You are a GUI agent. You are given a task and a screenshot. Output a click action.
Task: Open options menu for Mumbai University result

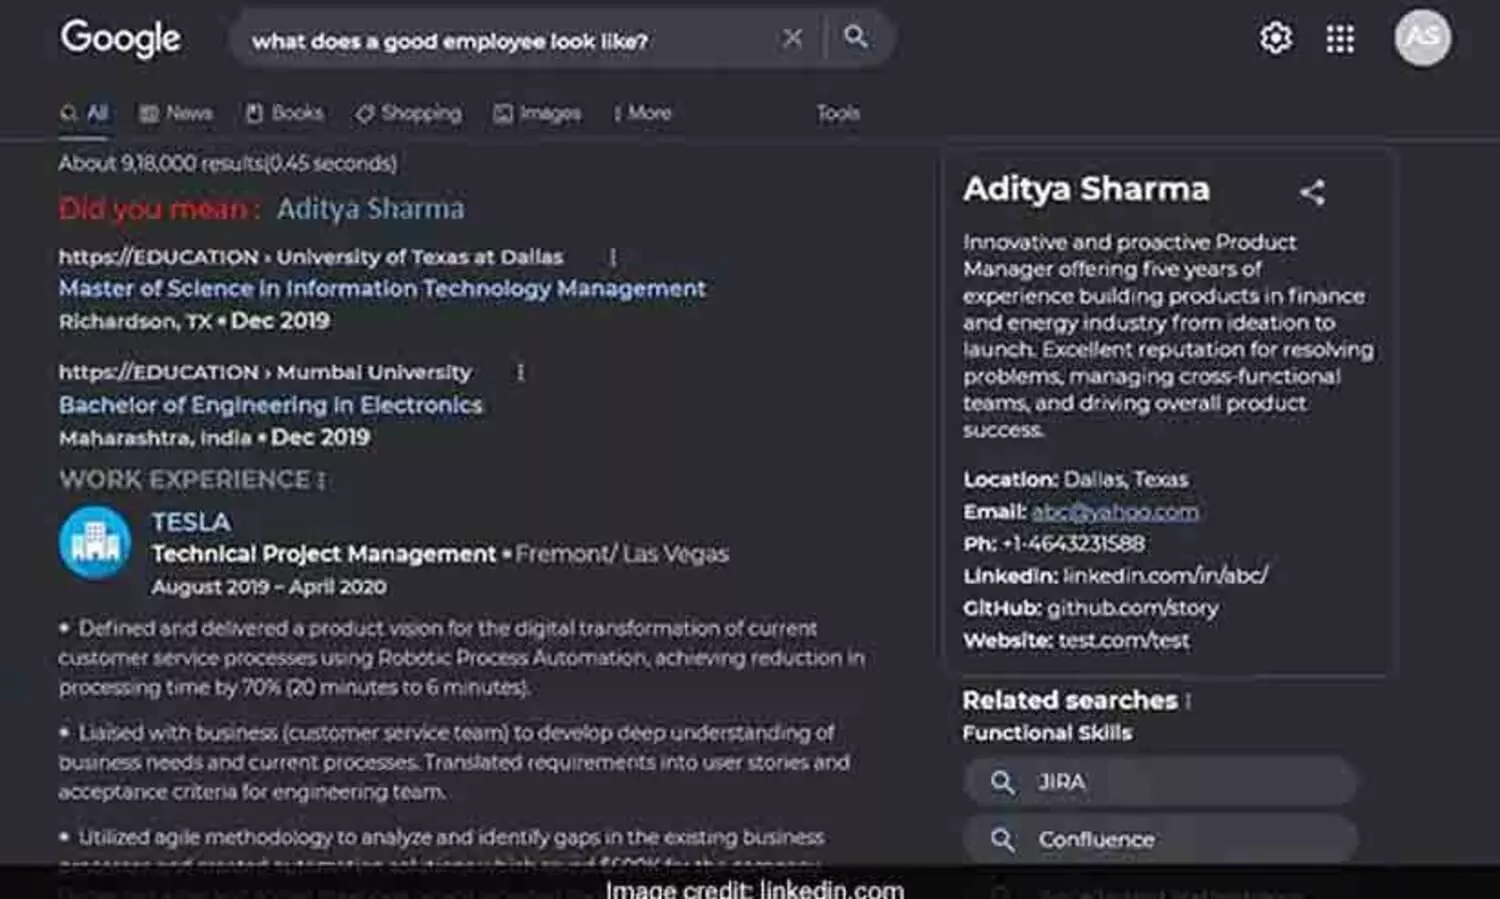[520, 372]
